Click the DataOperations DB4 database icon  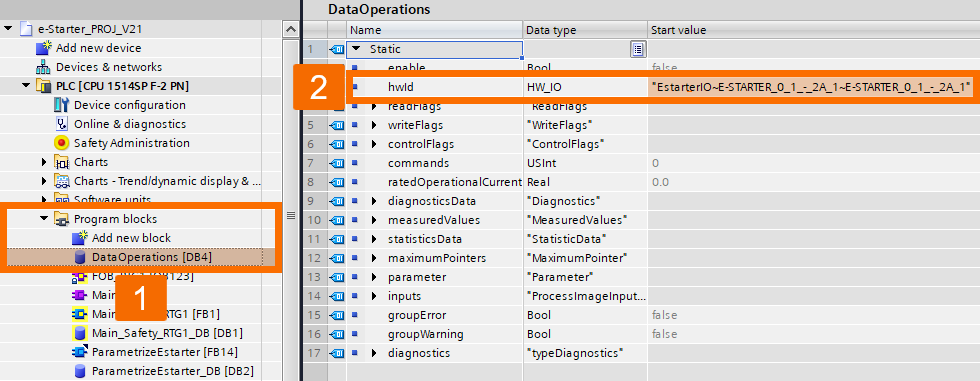[x=79, y=257]
